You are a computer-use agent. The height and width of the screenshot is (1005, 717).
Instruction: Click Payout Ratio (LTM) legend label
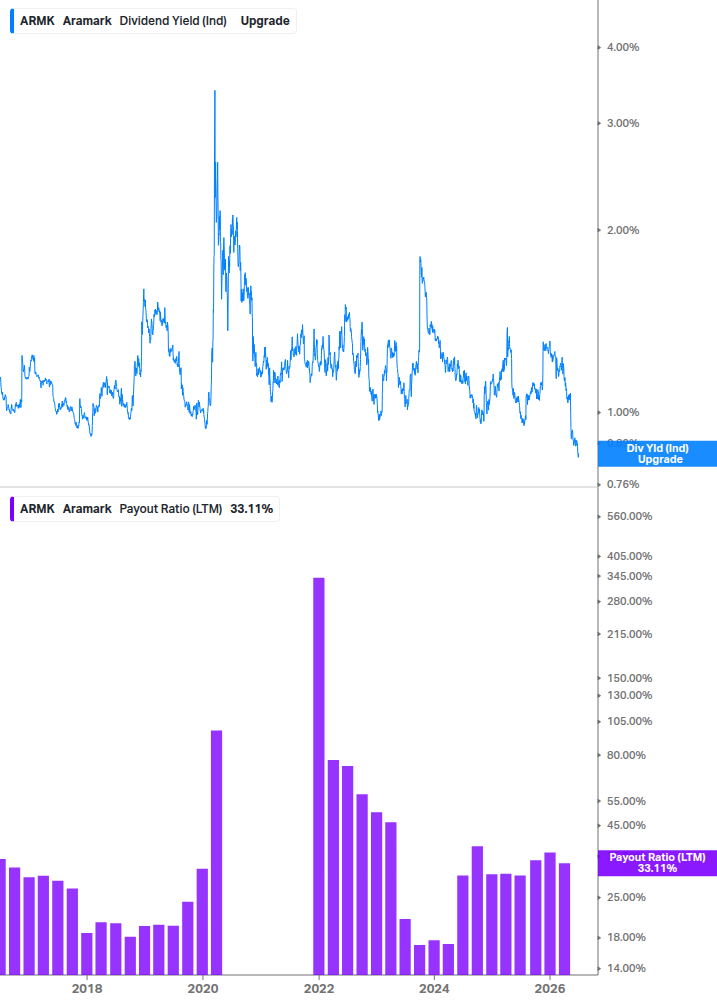point(170,509)
